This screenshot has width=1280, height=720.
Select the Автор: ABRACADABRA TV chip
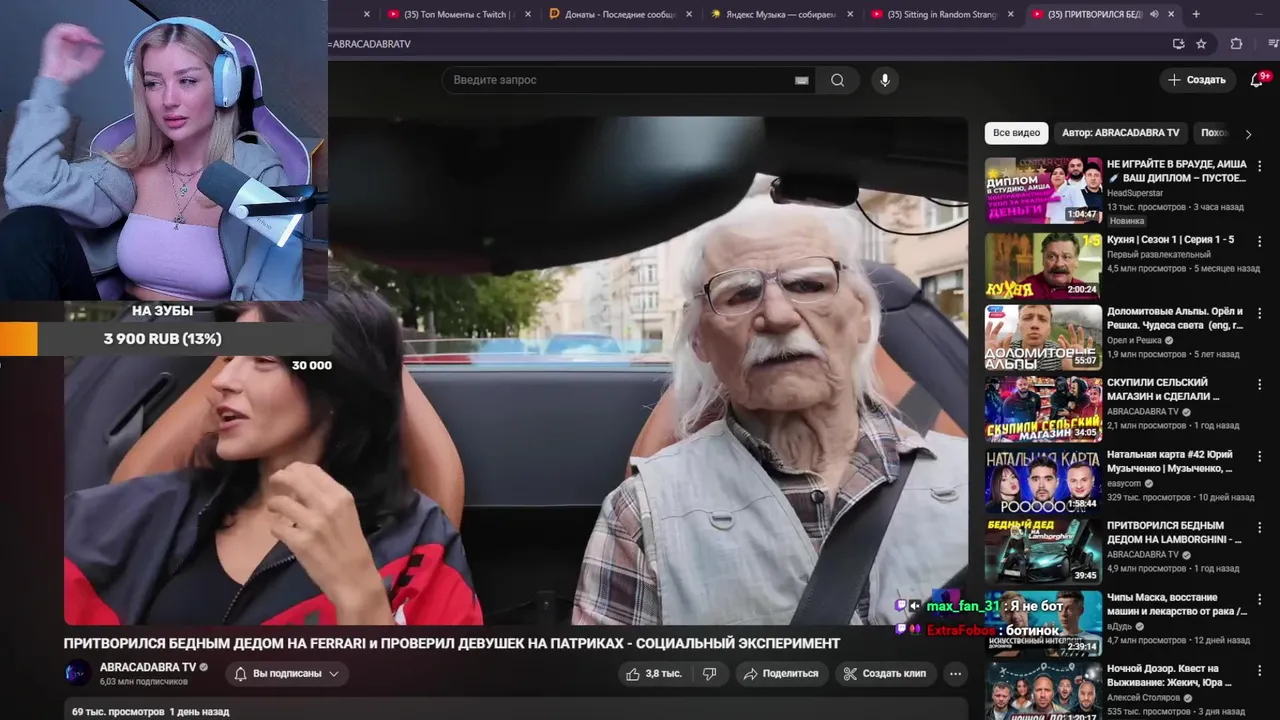click(1120, 133)
